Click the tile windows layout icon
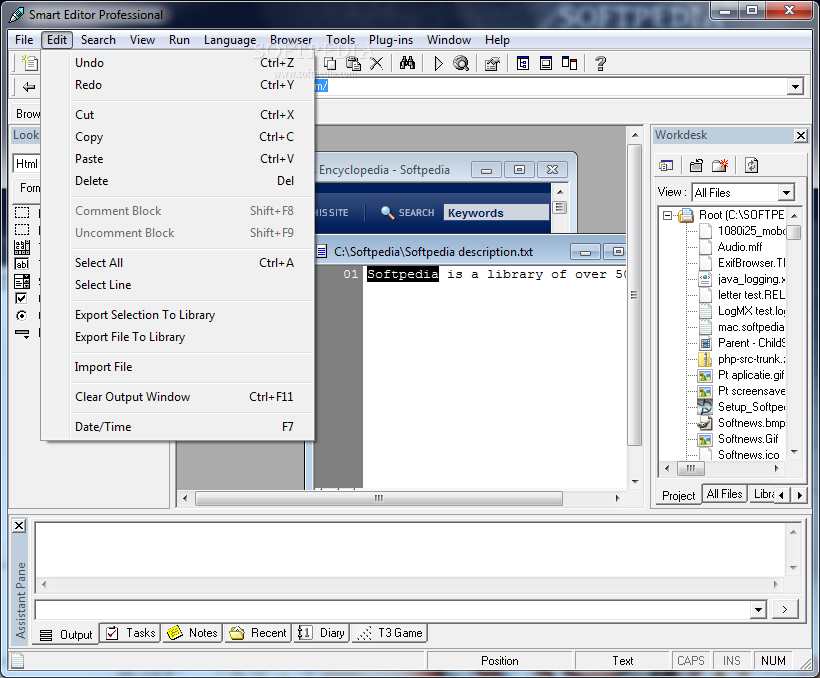The image size is (820, 678). [x=569, y=63]
